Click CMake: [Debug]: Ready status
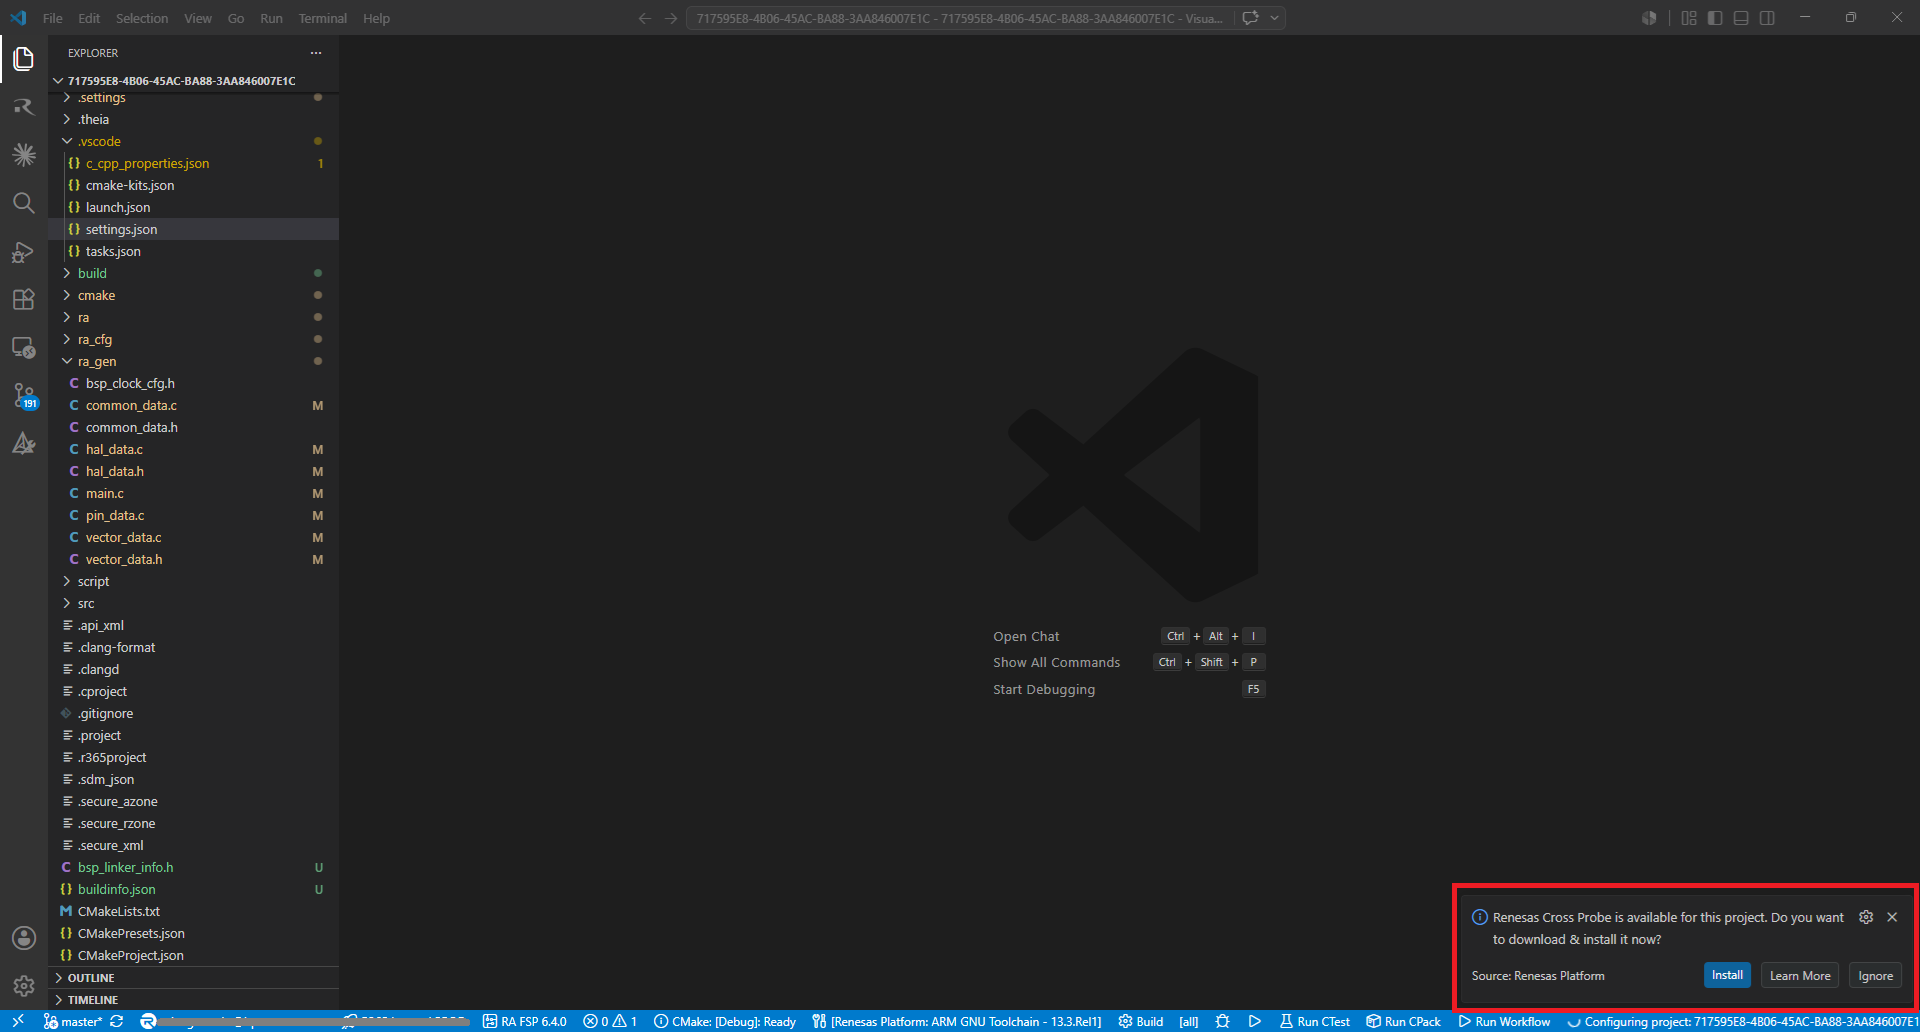1920x1032 pixels. (x=725, y=1021)
